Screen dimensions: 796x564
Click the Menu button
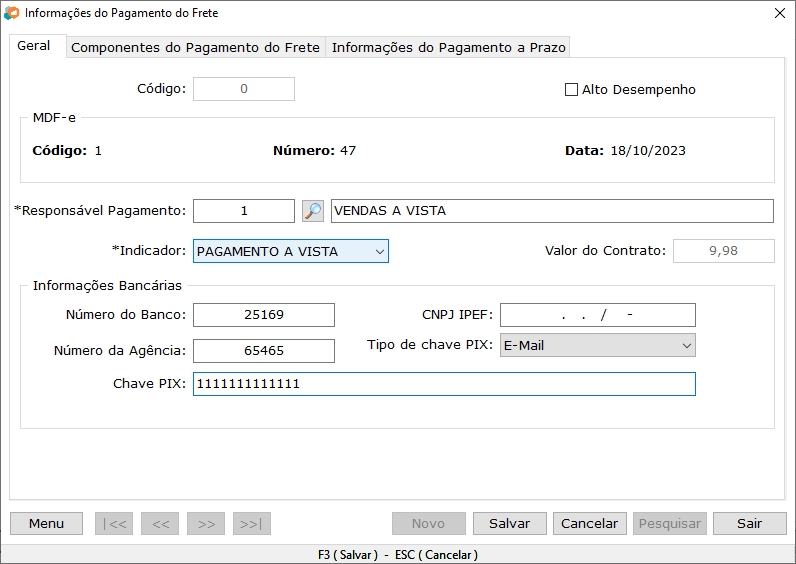click(x=46, y=523)
